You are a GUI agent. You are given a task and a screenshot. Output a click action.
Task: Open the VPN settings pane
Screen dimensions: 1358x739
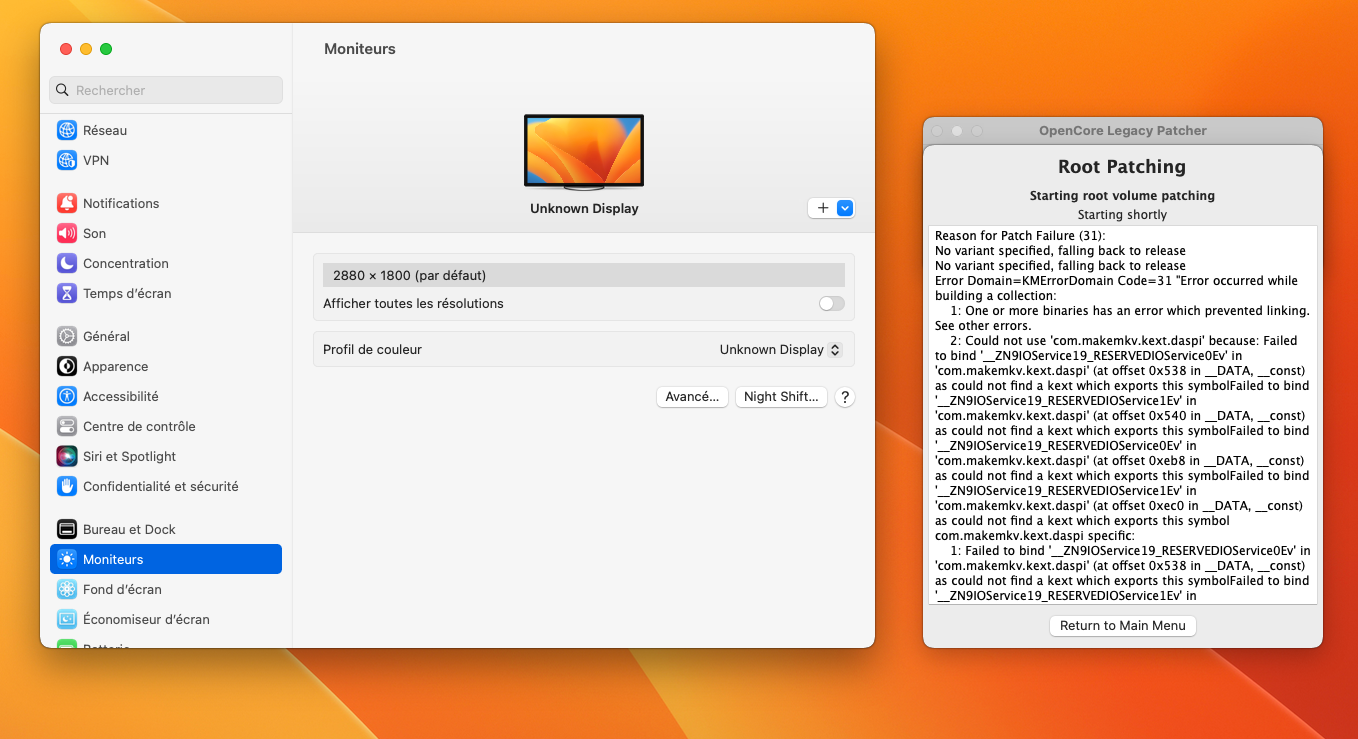click(x=166, y=160)
